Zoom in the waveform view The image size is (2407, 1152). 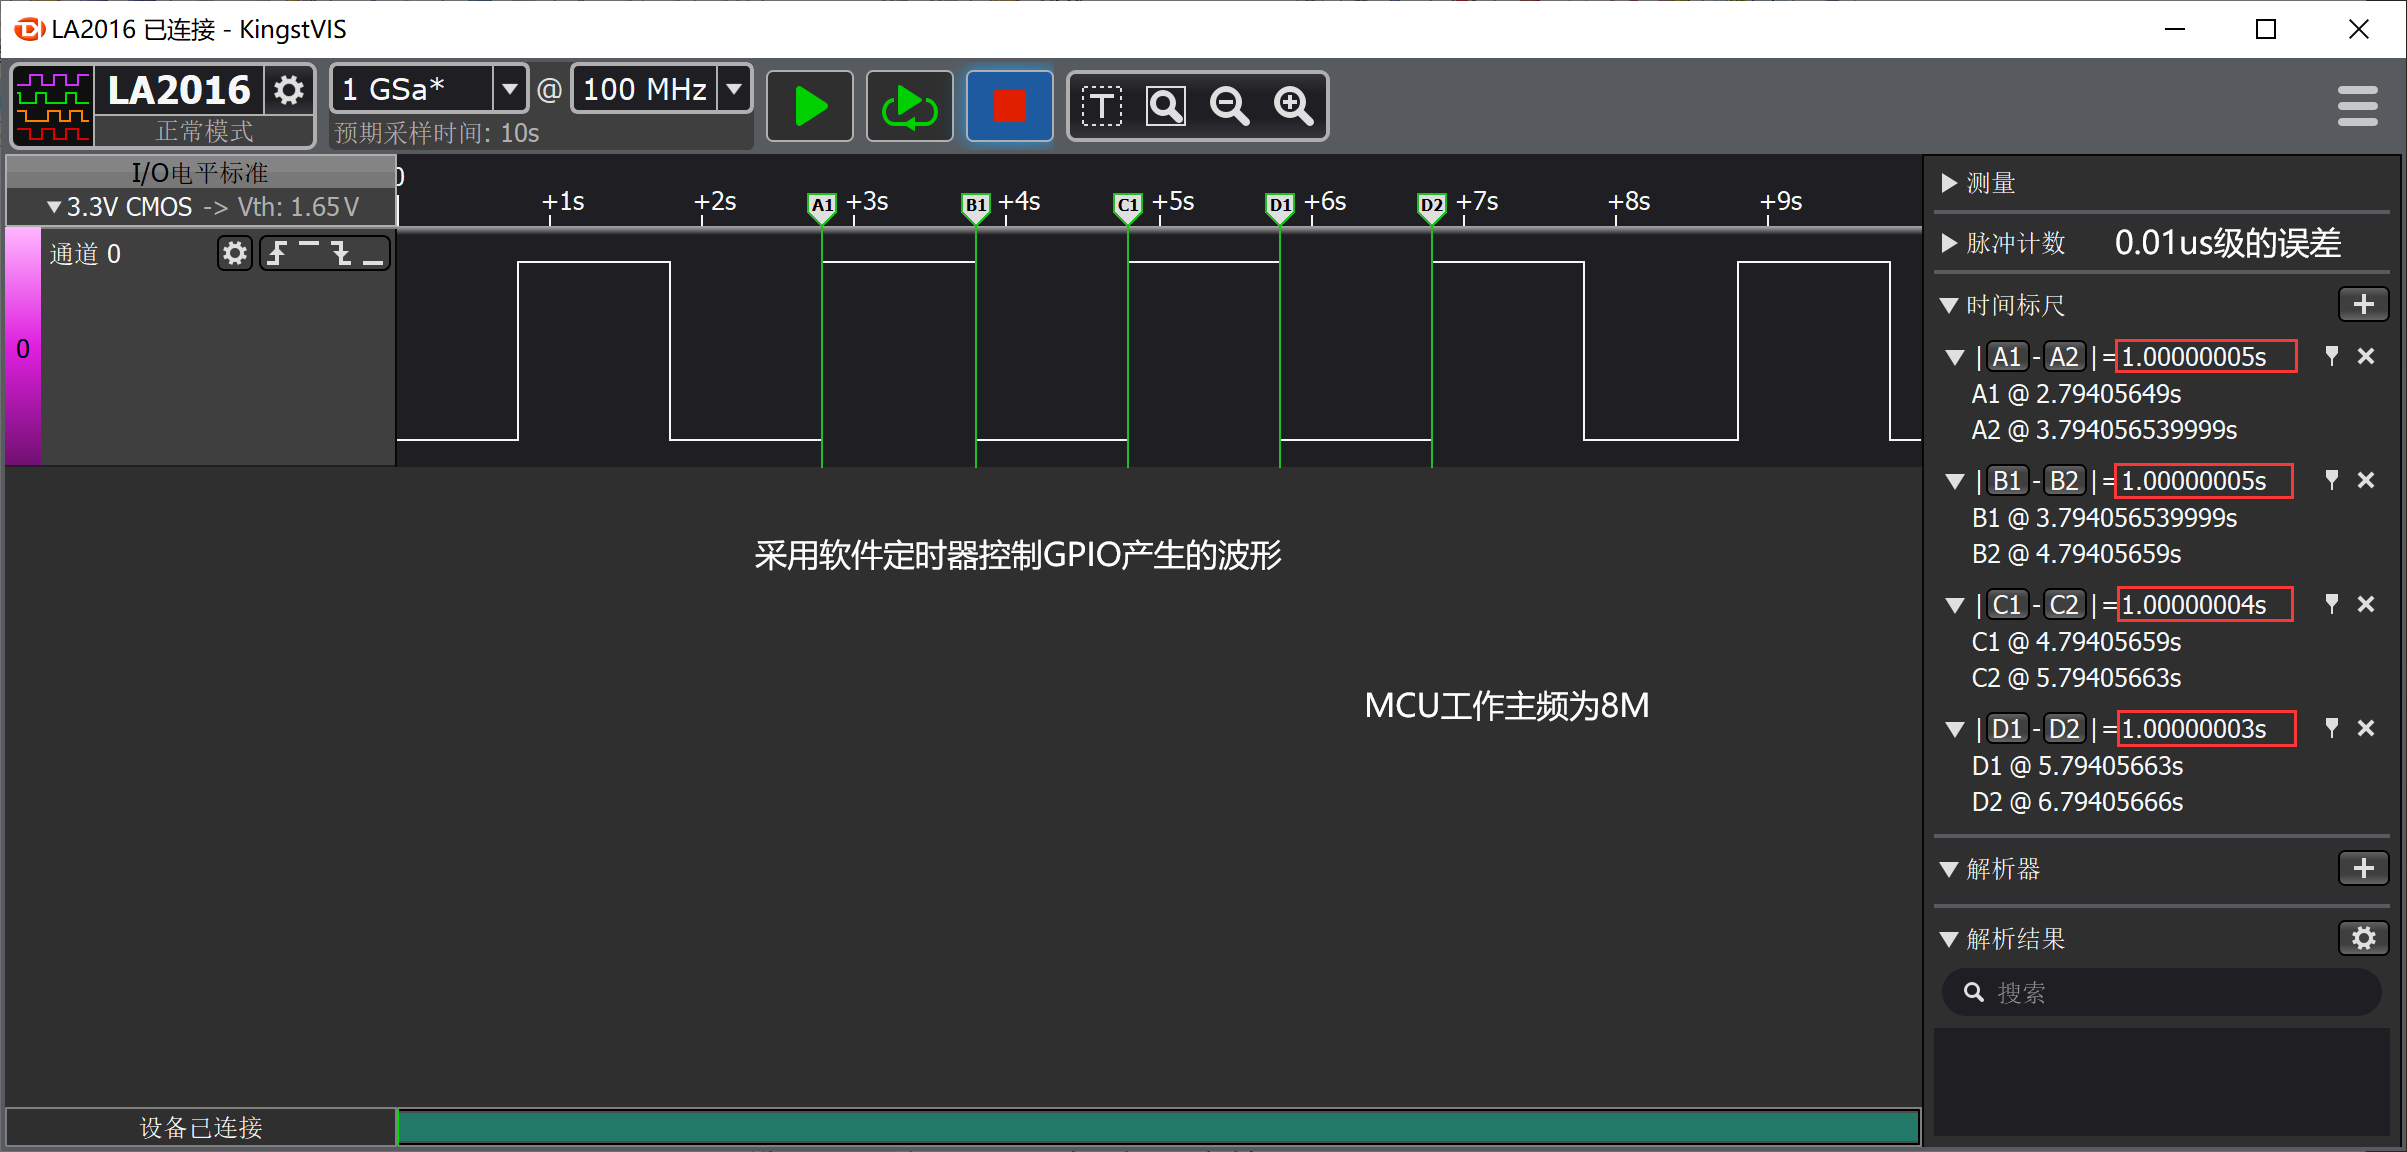(x=1293, y=106)
